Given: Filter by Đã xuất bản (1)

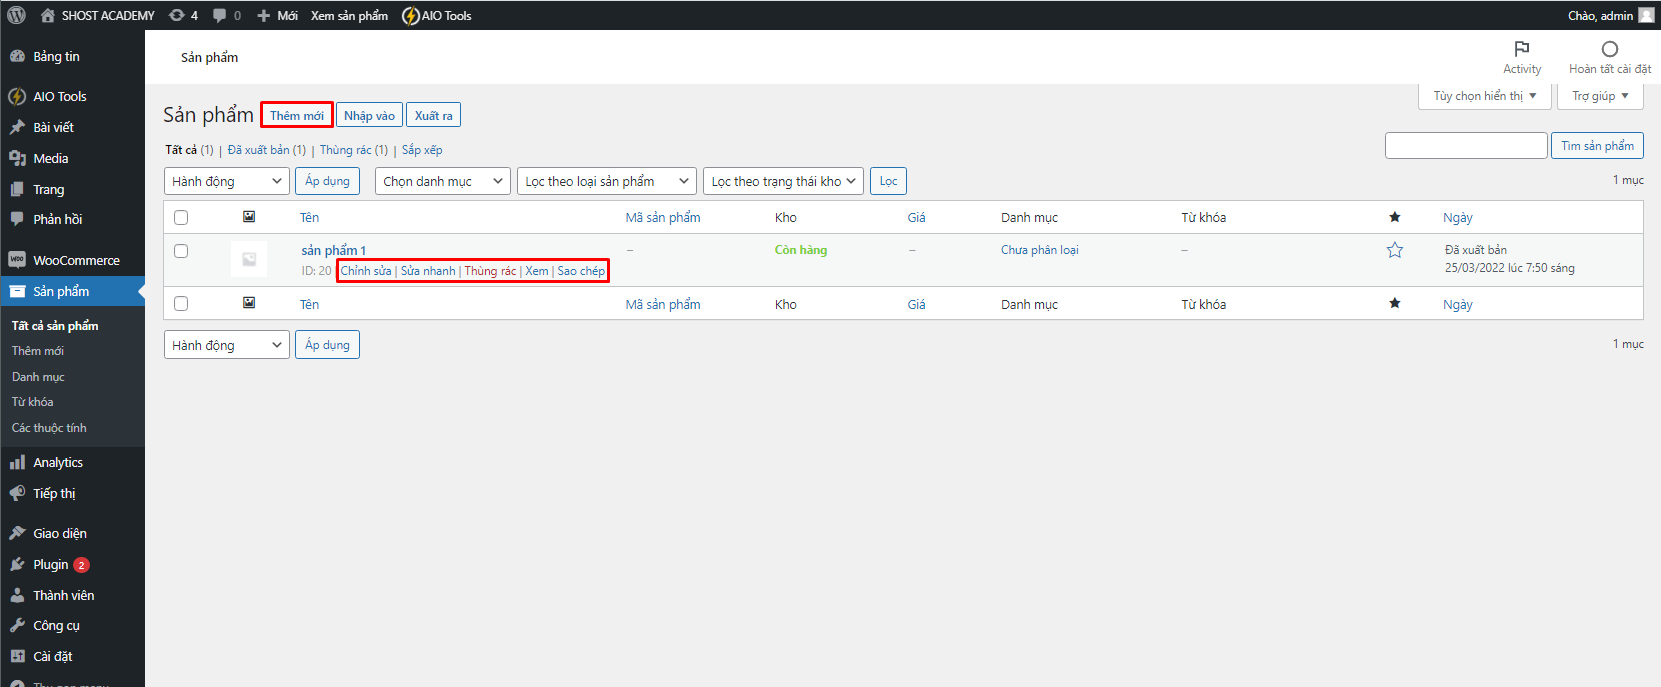Looking at the screenshot, I should (x=267, y=150).
